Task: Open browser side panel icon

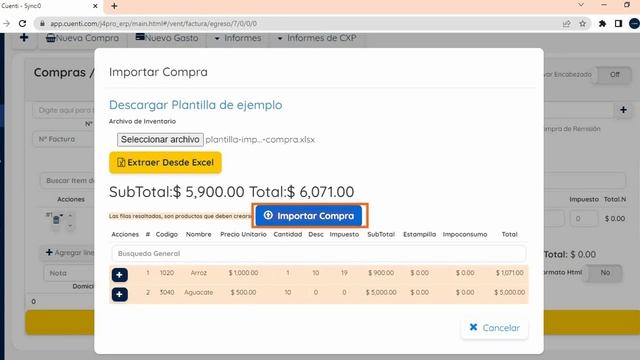Action: coord(618,24)
